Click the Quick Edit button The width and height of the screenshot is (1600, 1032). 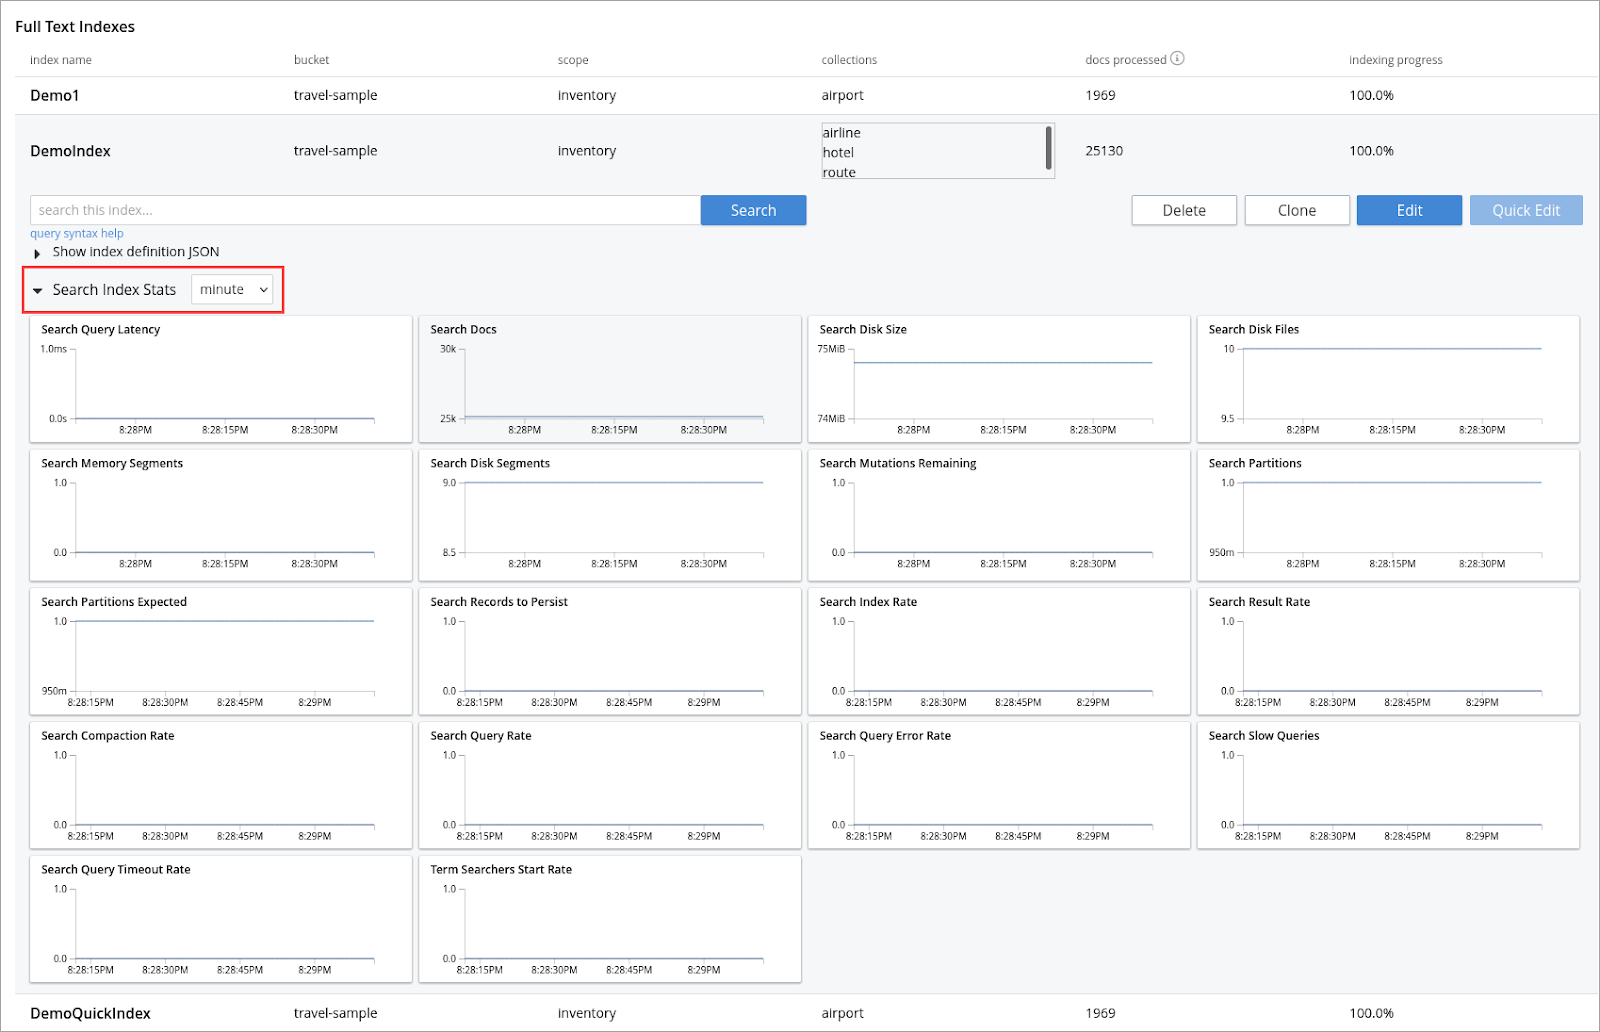click(1525, 210)
